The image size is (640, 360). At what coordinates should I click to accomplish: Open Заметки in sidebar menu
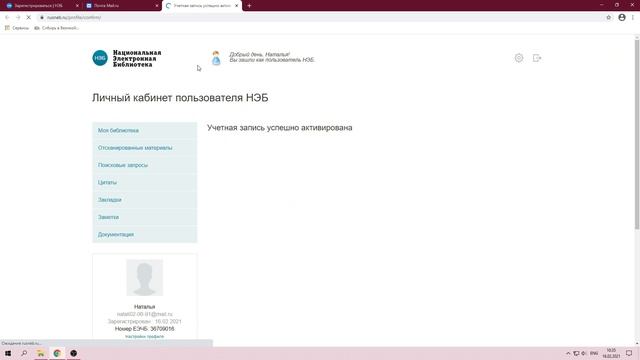(x=144, y=217)
